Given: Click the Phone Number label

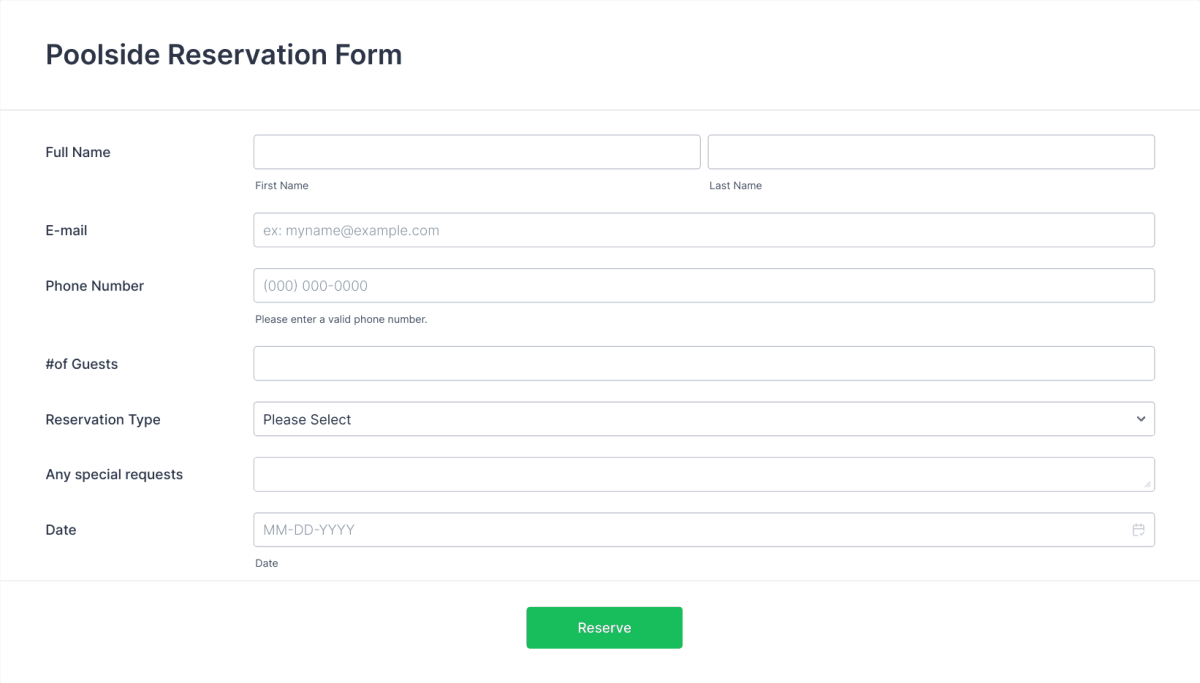Looking at the screenshot, I should point(95,286).
